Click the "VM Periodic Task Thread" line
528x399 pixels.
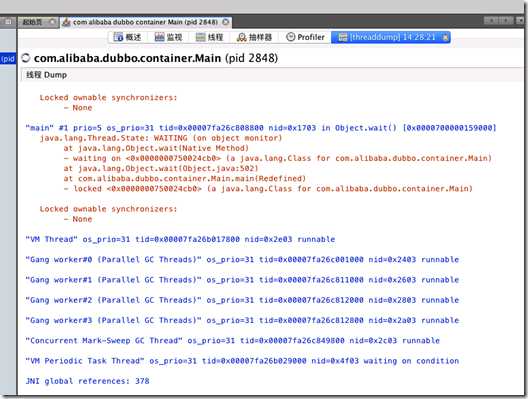(242, 361)
